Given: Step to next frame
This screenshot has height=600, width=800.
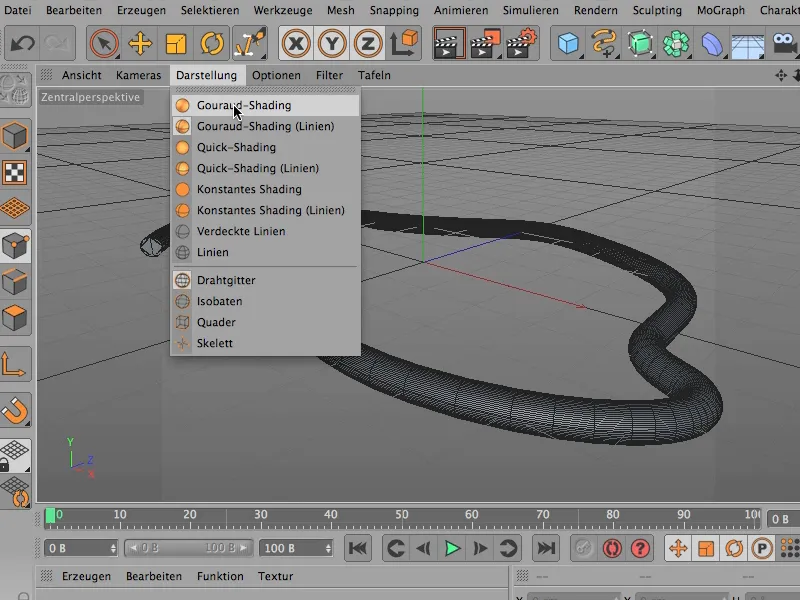Looking at the screenshot, I should [x=480, y=548].
